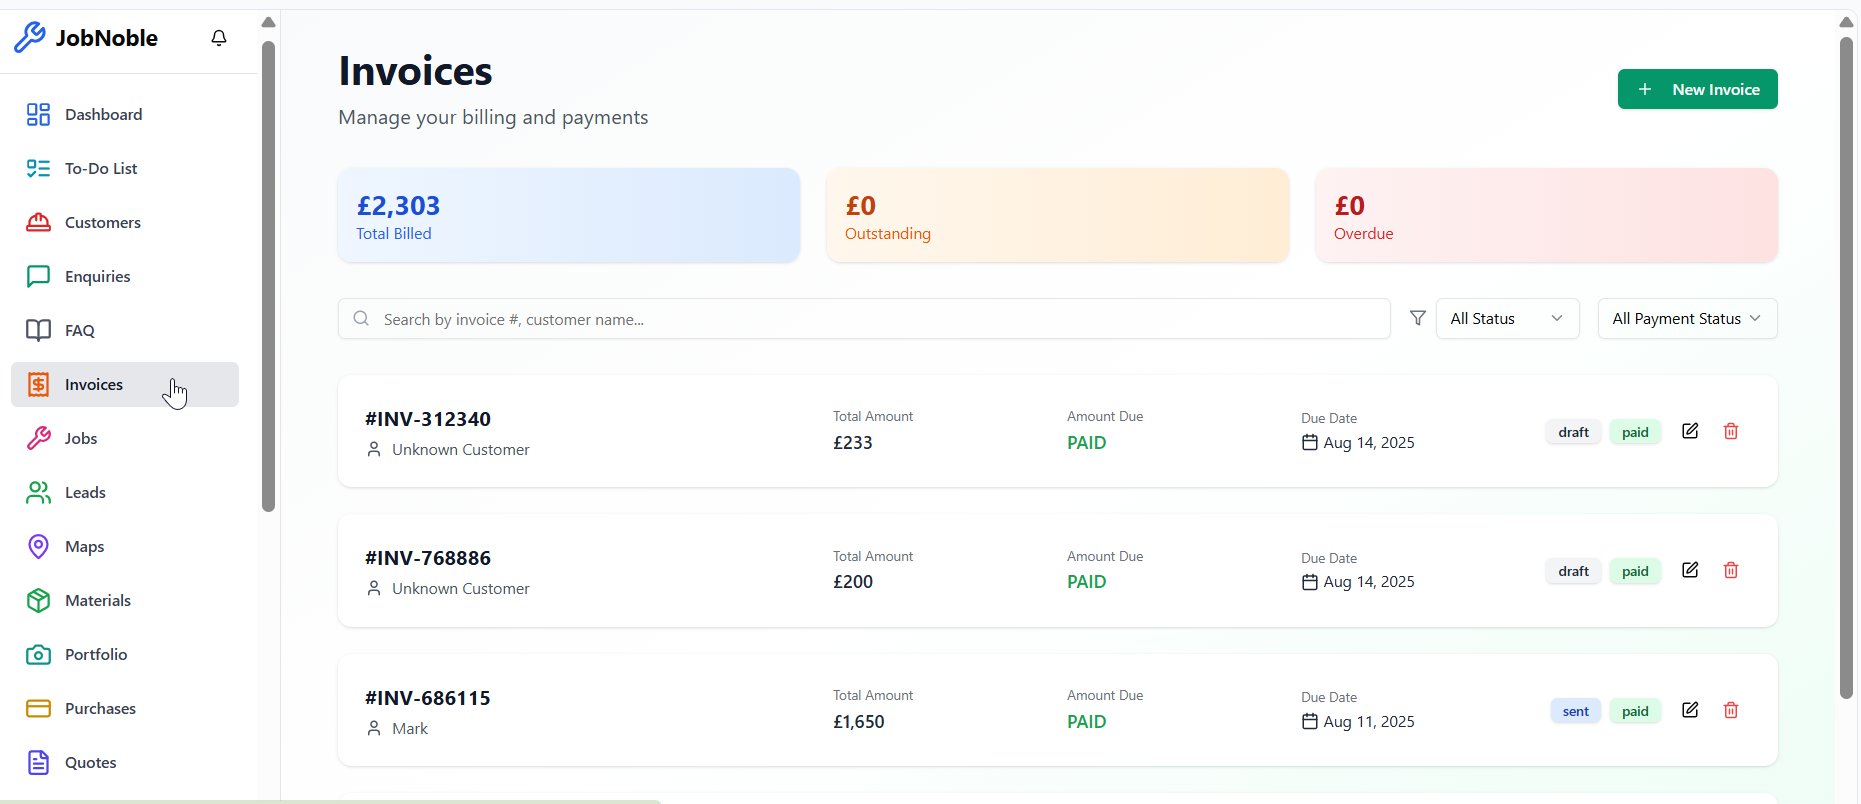The height and width of the screenshot is (804, 1861).
Task: Click the Materials box icon
Action: 38,600
